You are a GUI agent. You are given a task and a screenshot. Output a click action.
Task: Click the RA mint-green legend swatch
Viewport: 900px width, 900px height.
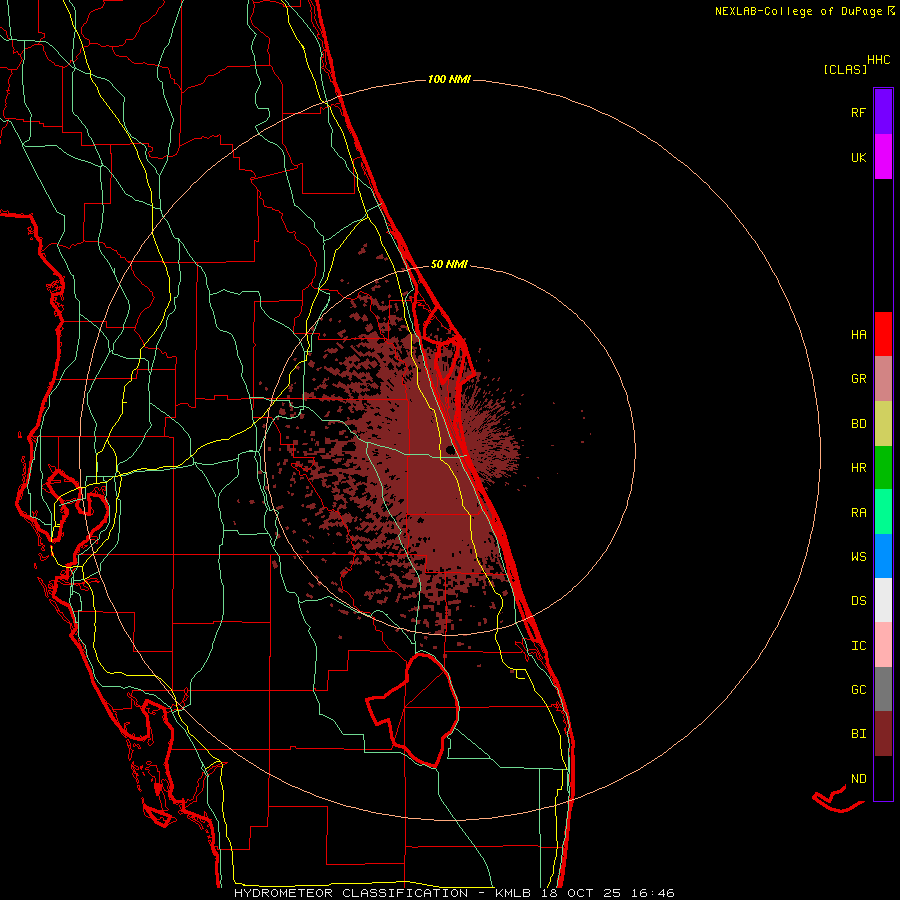883,512
